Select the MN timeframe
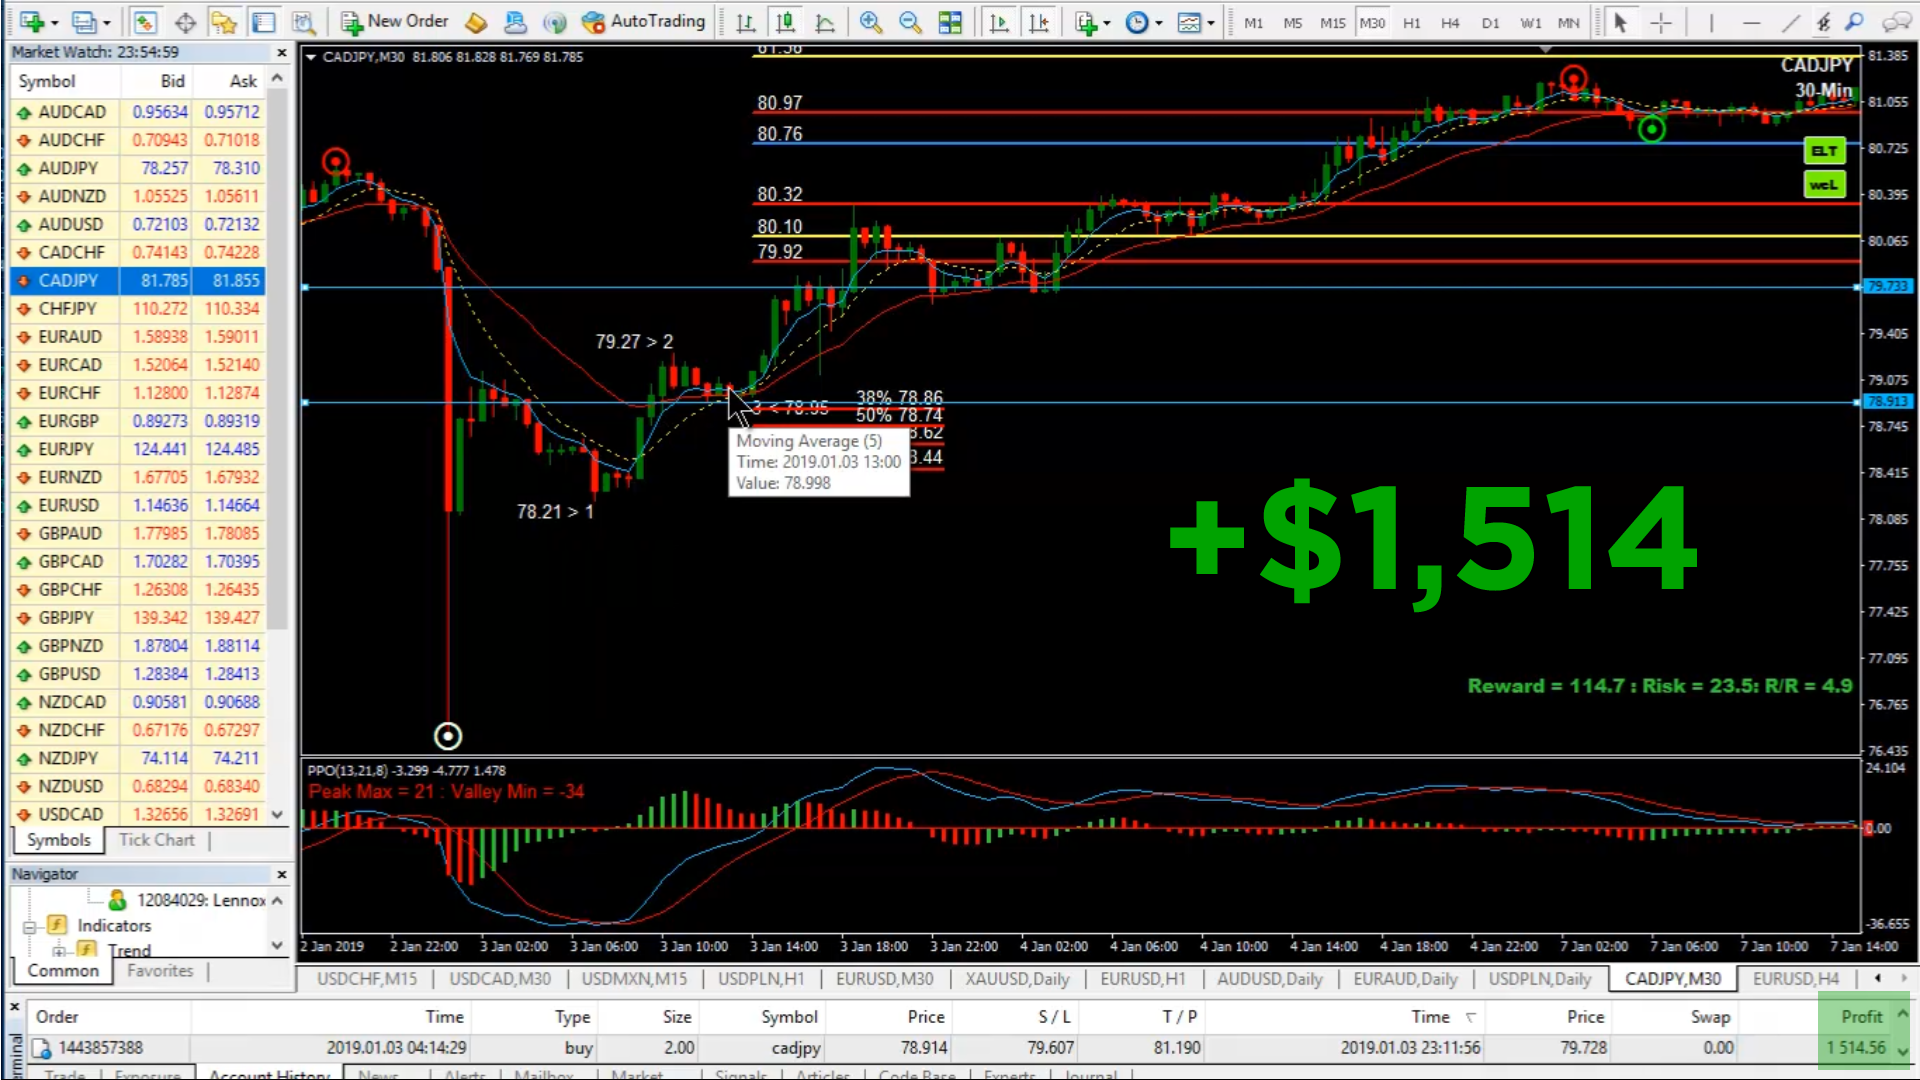The image size is (1920, 1080). coord(1569,22)
